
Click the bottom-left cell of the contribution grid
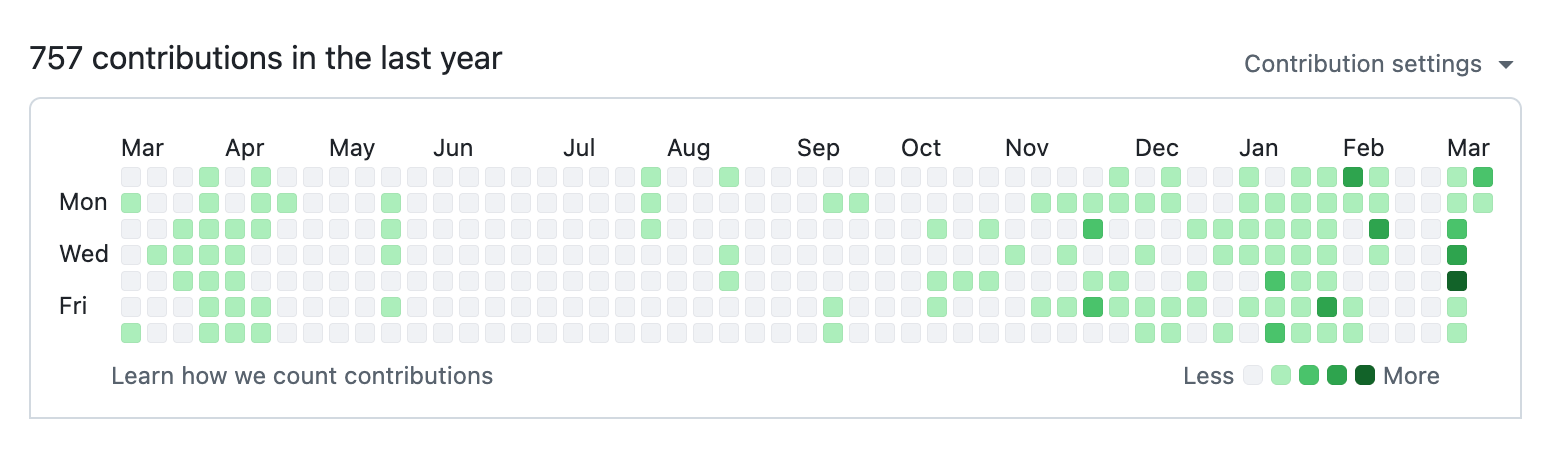(131, 333)
